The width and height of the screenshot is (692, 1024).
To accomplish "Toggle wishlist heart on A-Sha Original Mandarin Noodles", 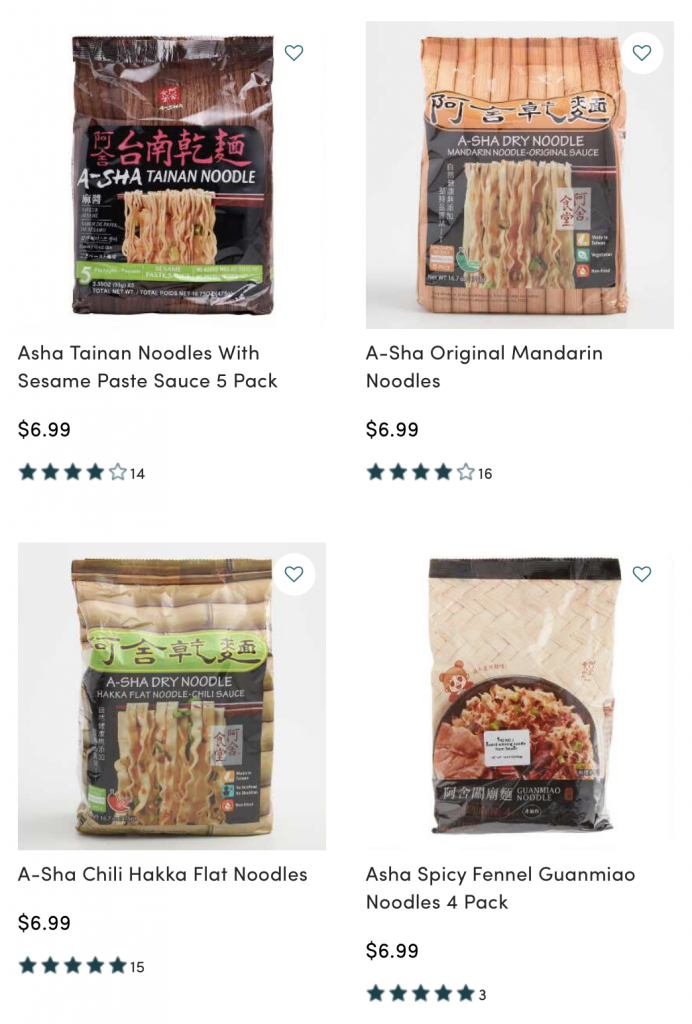I will [642, 52].
